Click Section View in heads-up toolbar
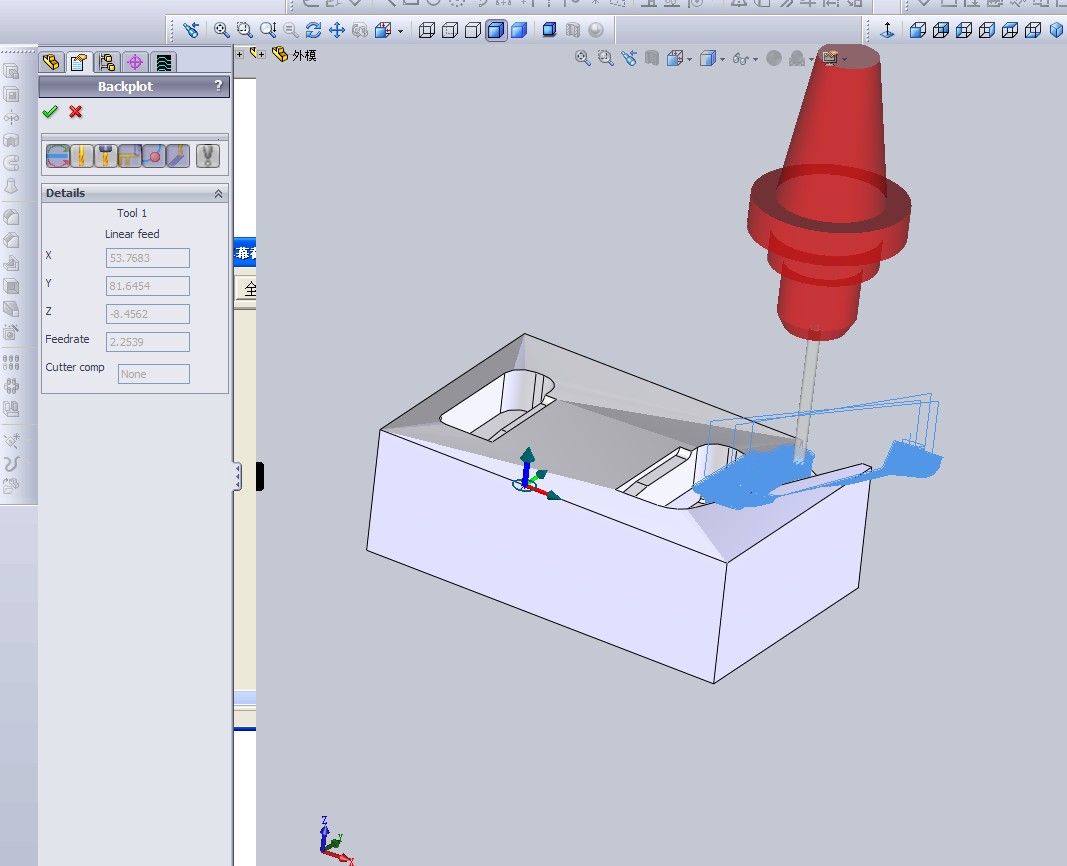This screenshot has height=866, width=1067. [652, 59]
